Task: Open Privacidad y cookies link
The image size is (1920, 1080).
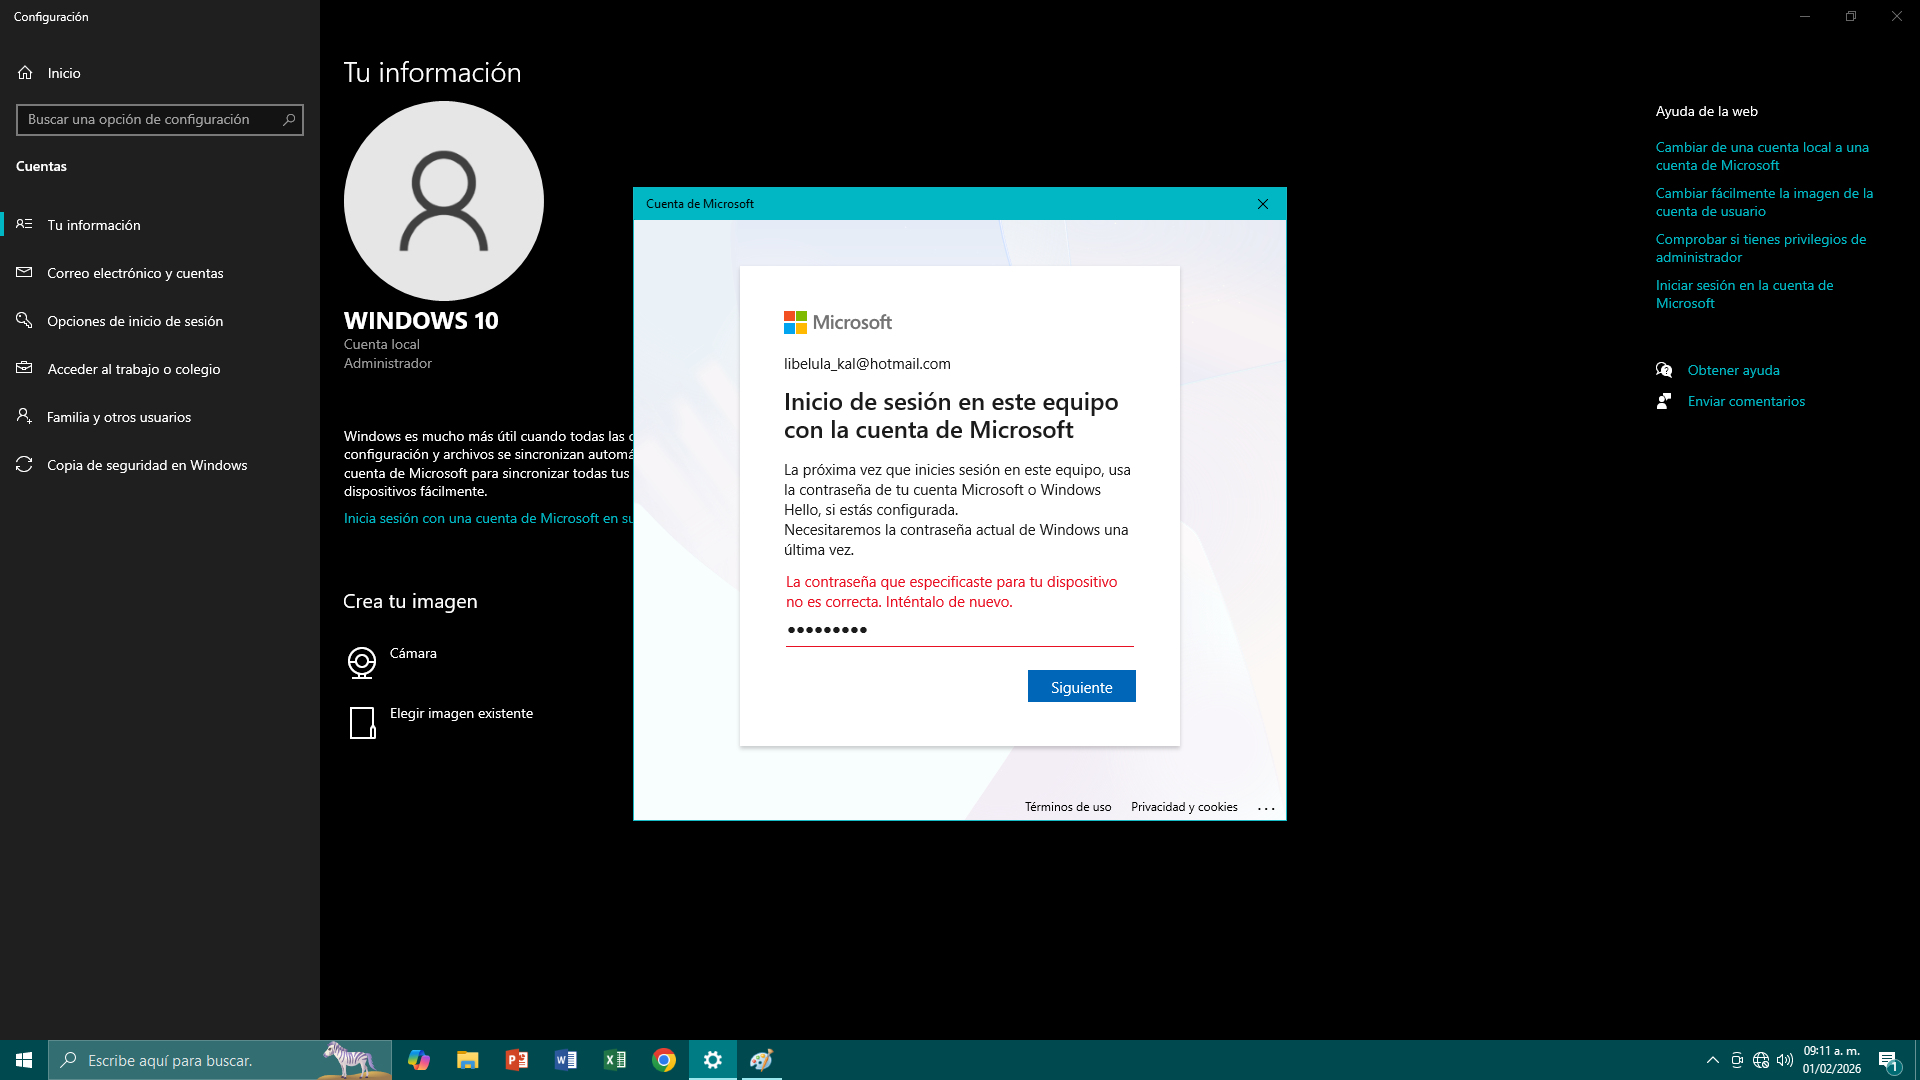Action: [x=1184, y=807]
